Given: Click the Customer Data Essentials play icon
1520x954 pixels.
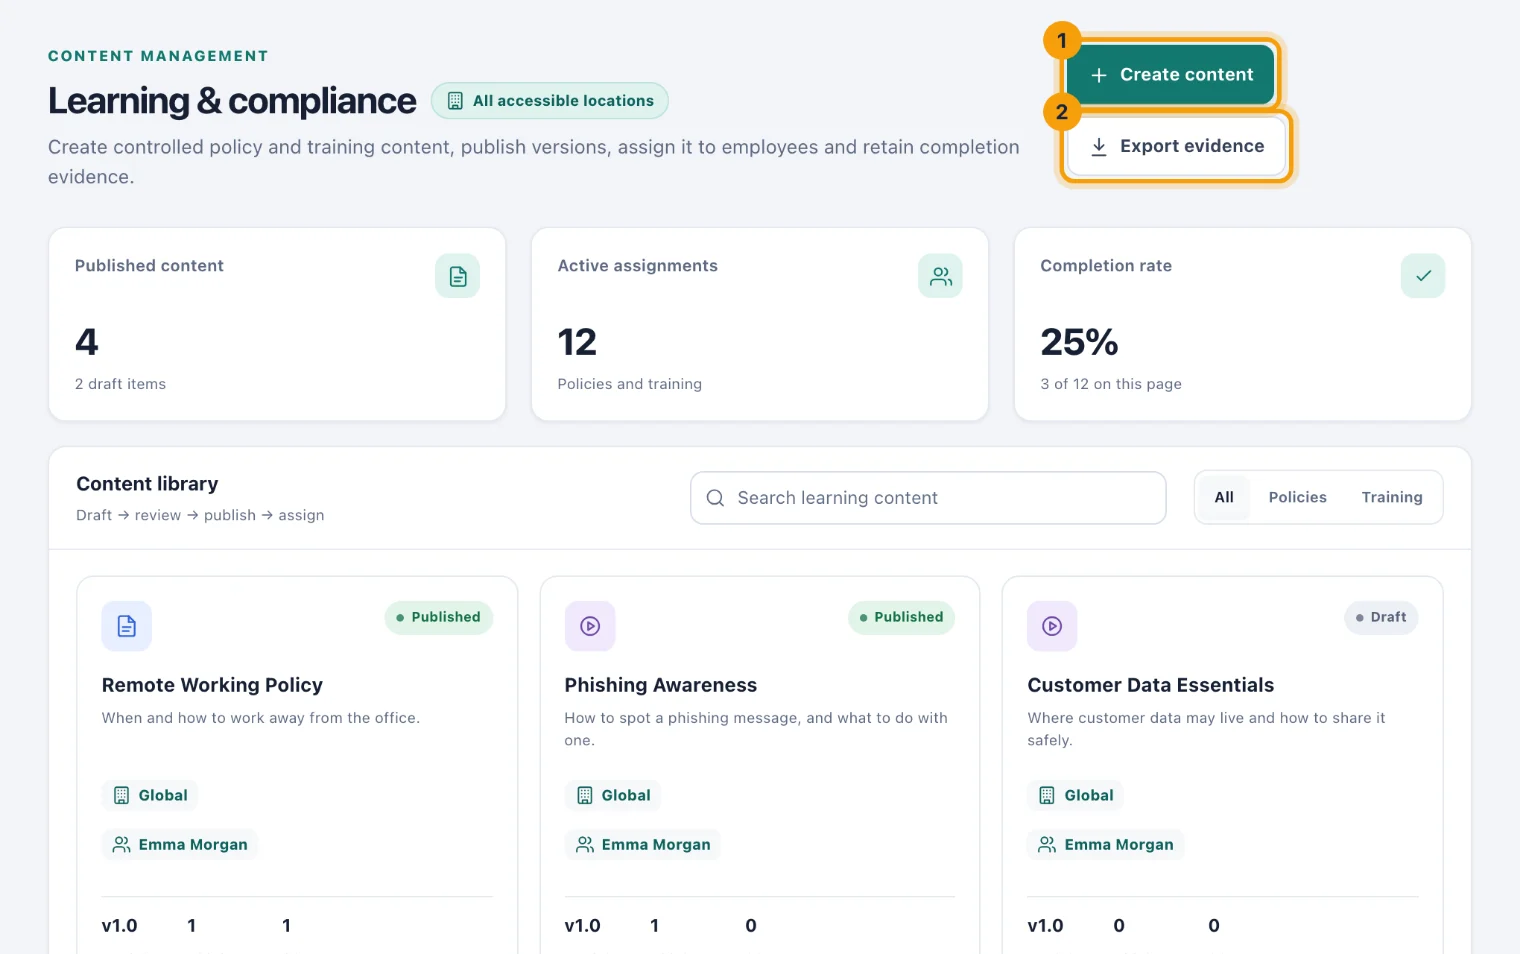Looking at the screenshot, I should pos(1052,626).
